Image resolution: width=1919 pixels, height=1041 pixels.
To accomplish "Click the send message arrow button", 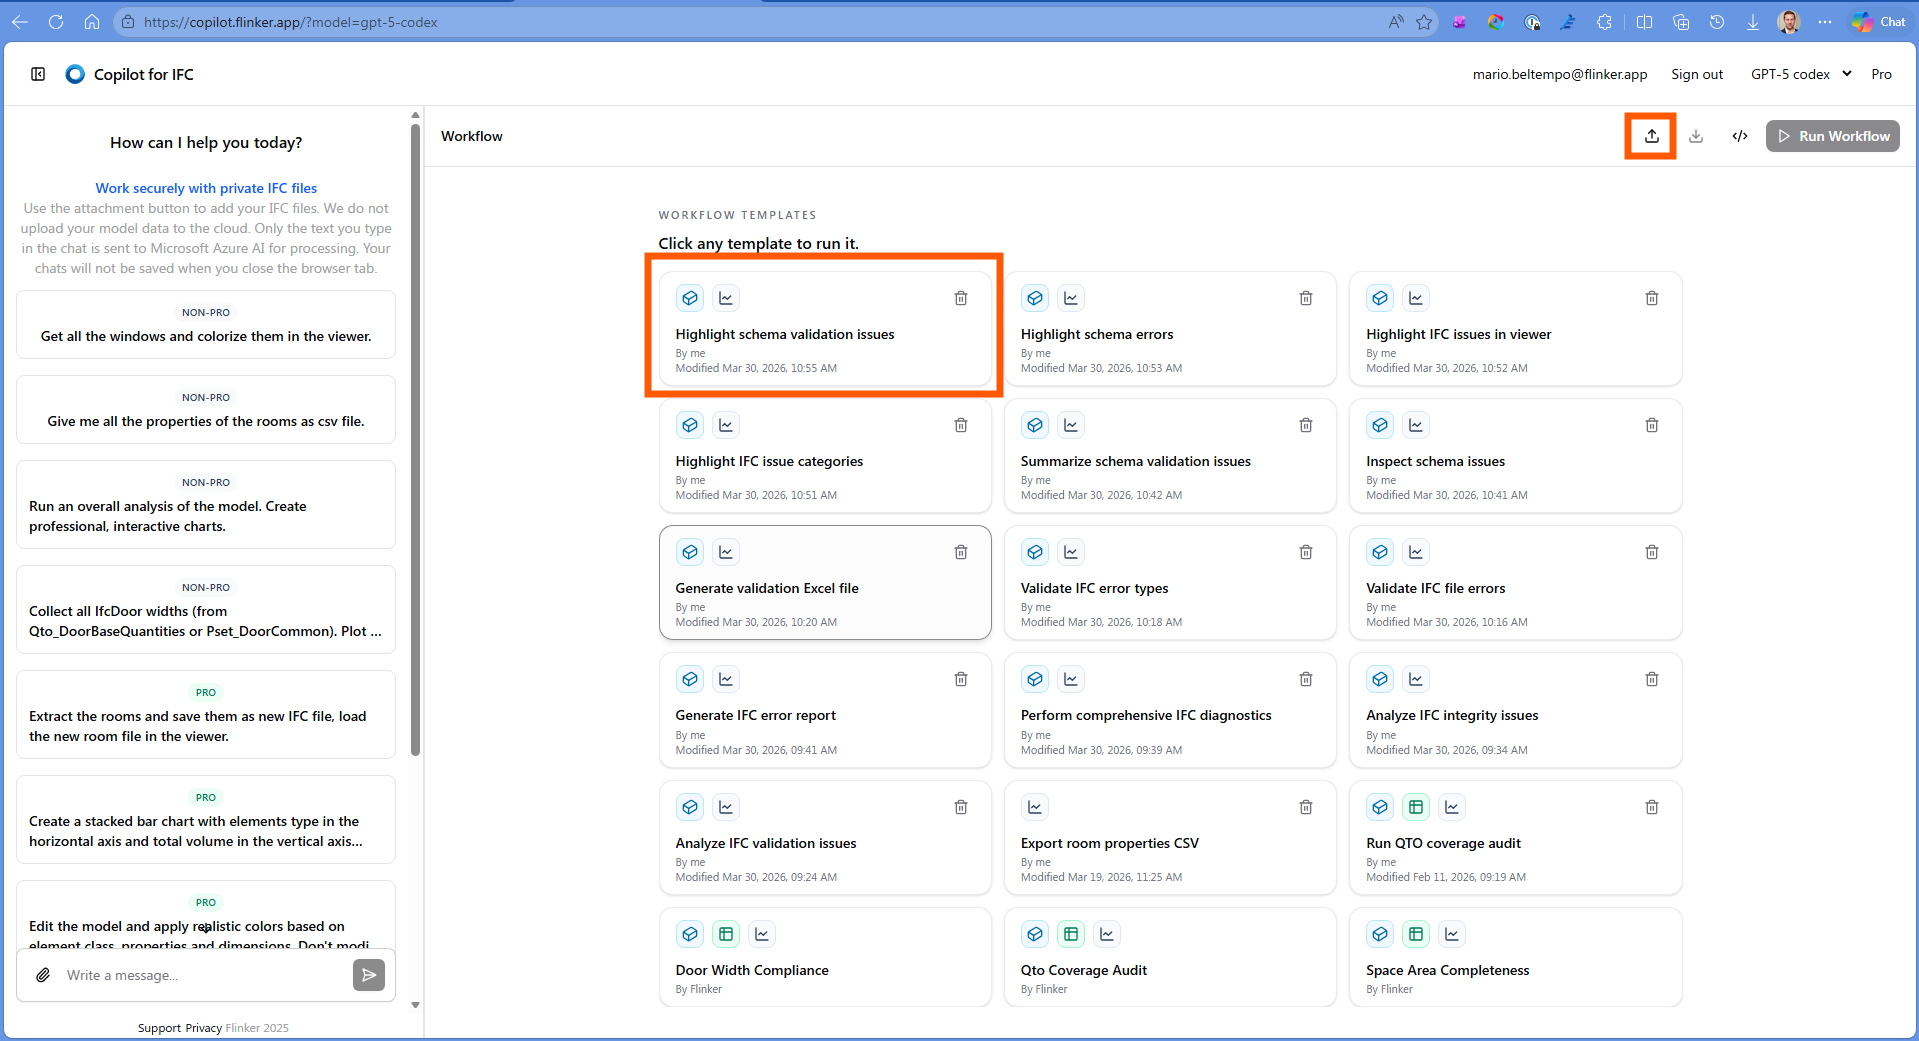I will point(368,975).
